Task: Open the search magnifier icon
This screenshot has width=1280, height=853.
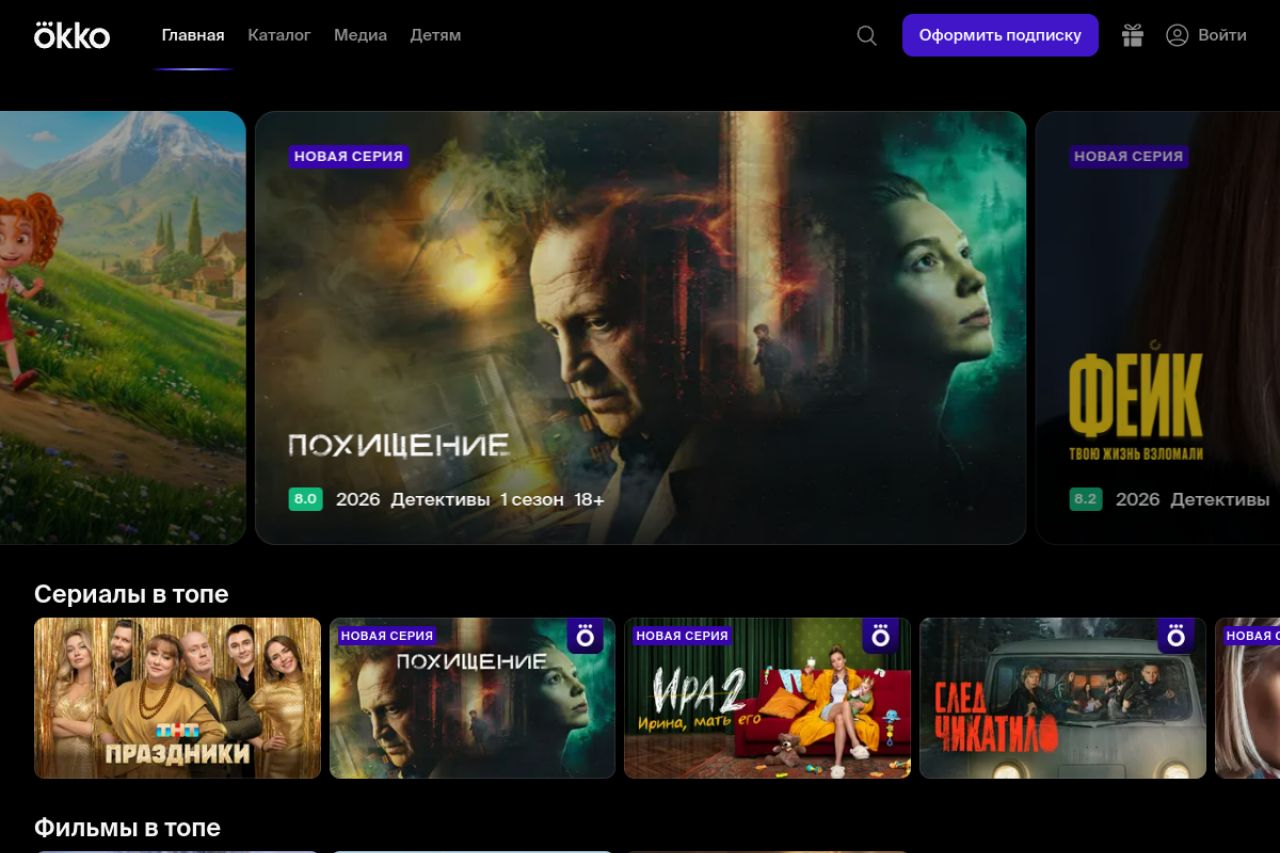Action: pos(867,36)
